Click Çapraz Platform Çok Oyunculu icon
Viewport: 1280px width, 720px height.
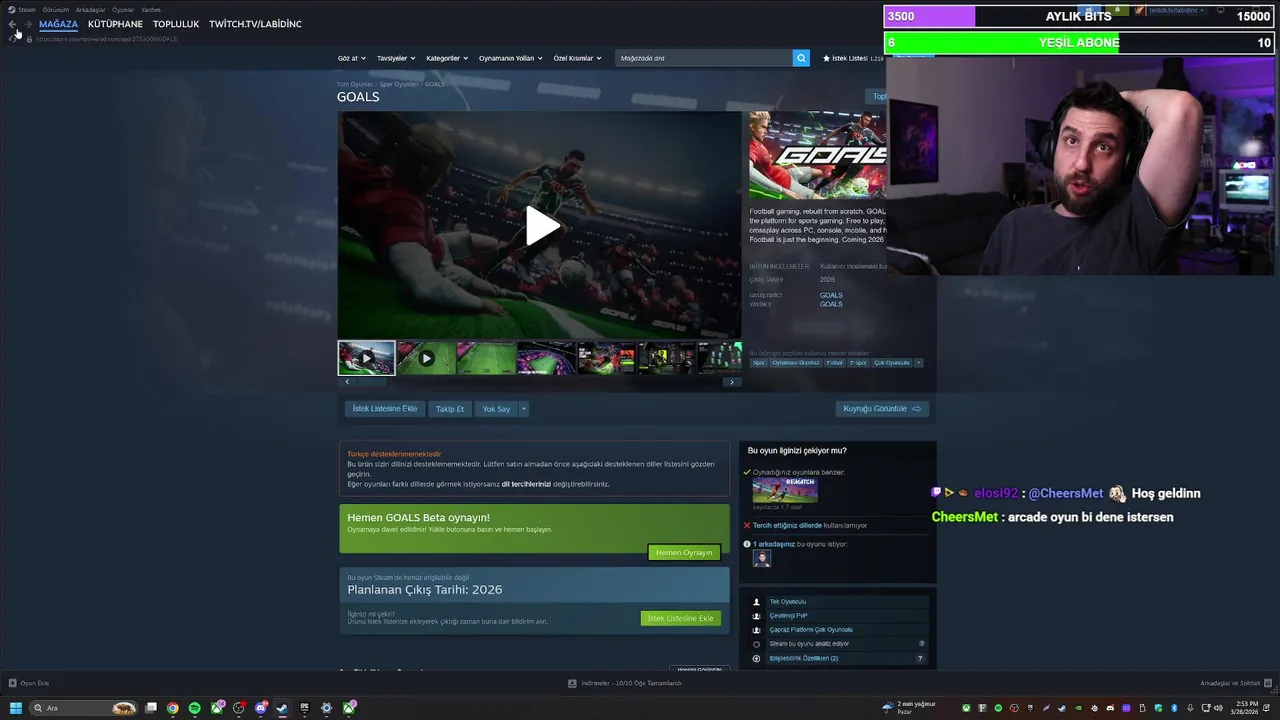[x=756, y=630]
